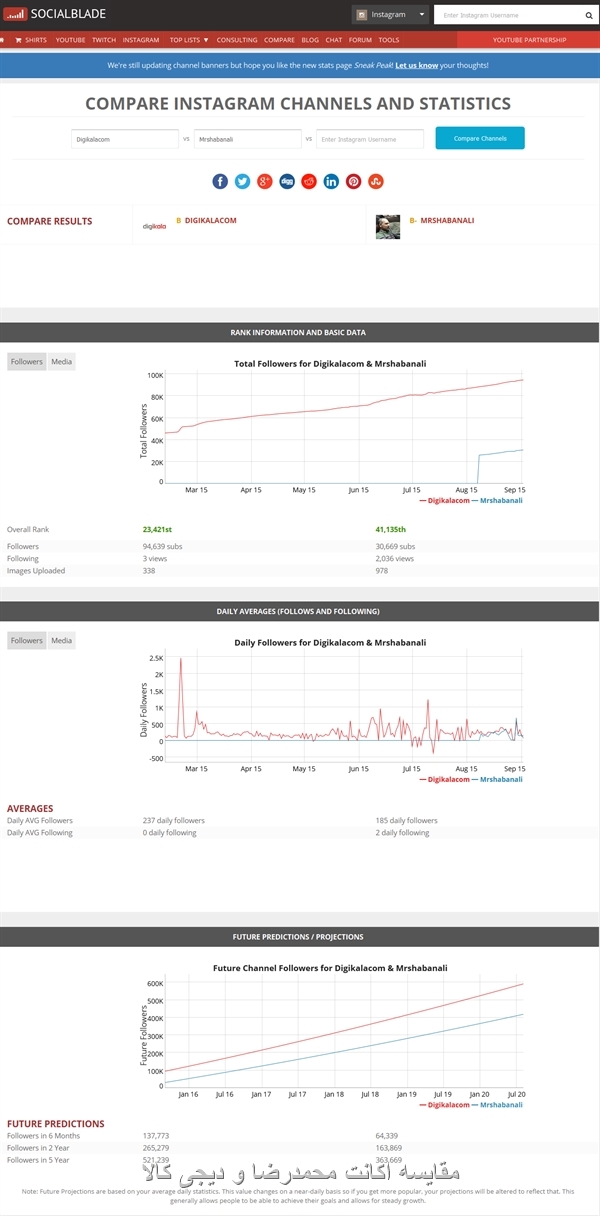Click the '23,421st' overall rank value
Viewport: 600px width, 1216px height.
(x=158, y=529)
